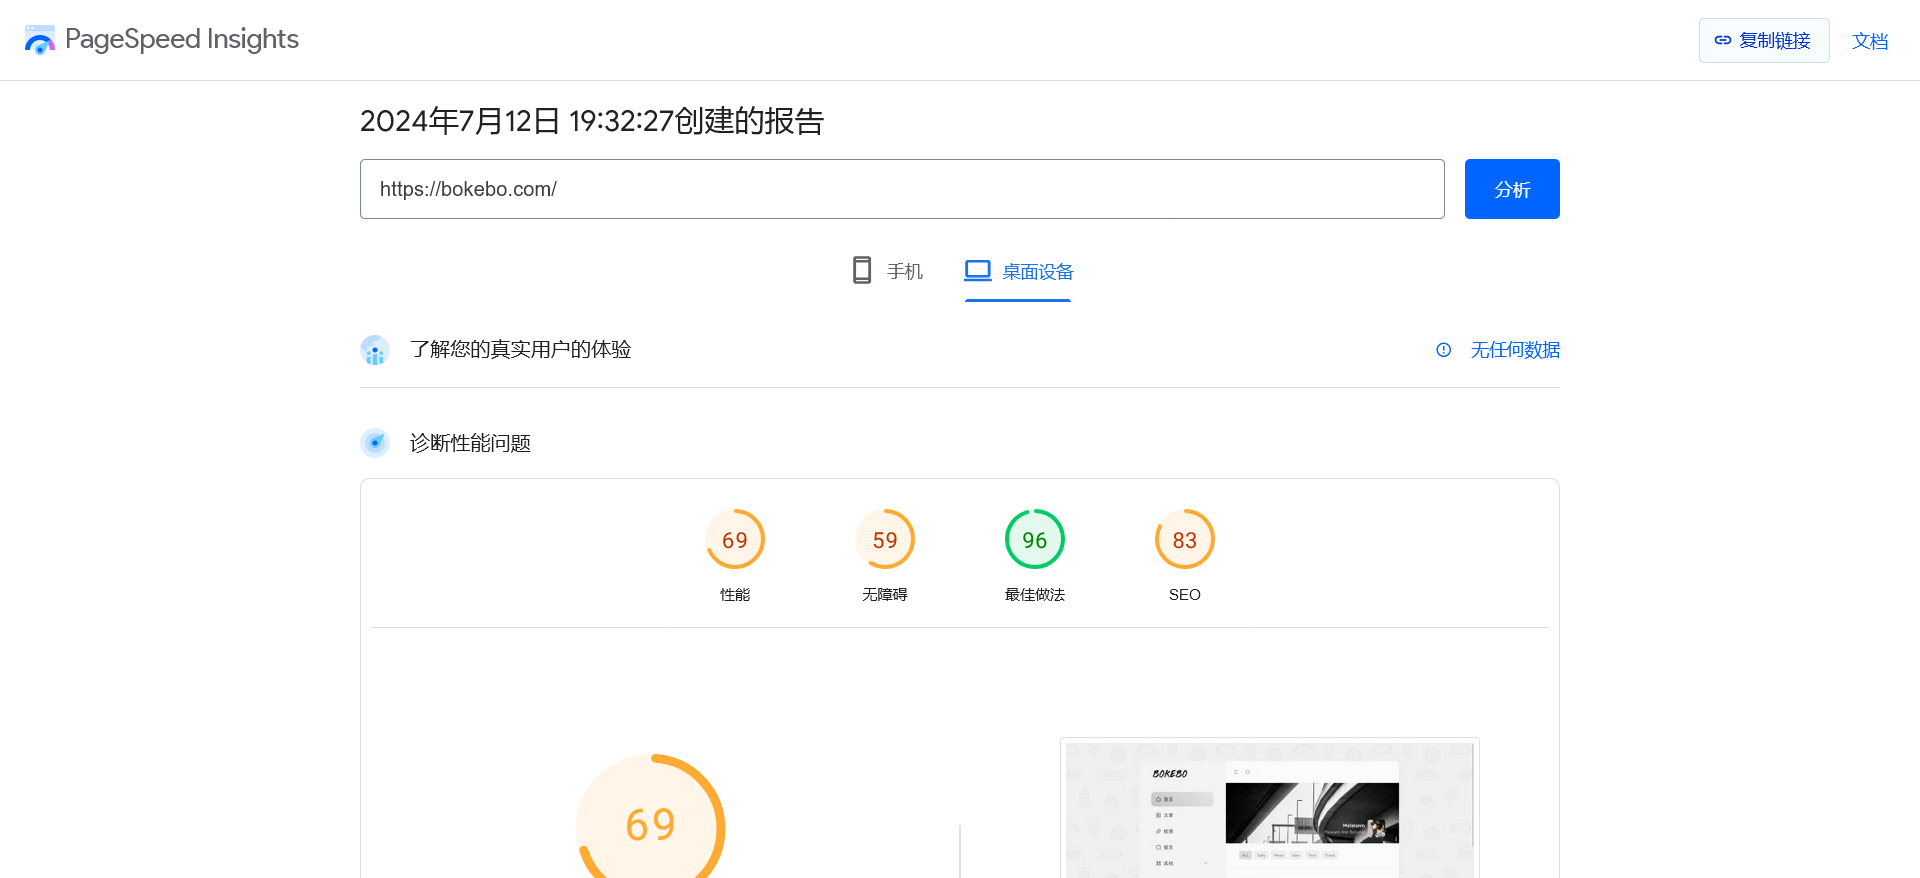Image resolution: width=1920 pixels, height=878 pixels.
Task: Click the diagnose performance section icon
Action: click(x=375, y=443)
